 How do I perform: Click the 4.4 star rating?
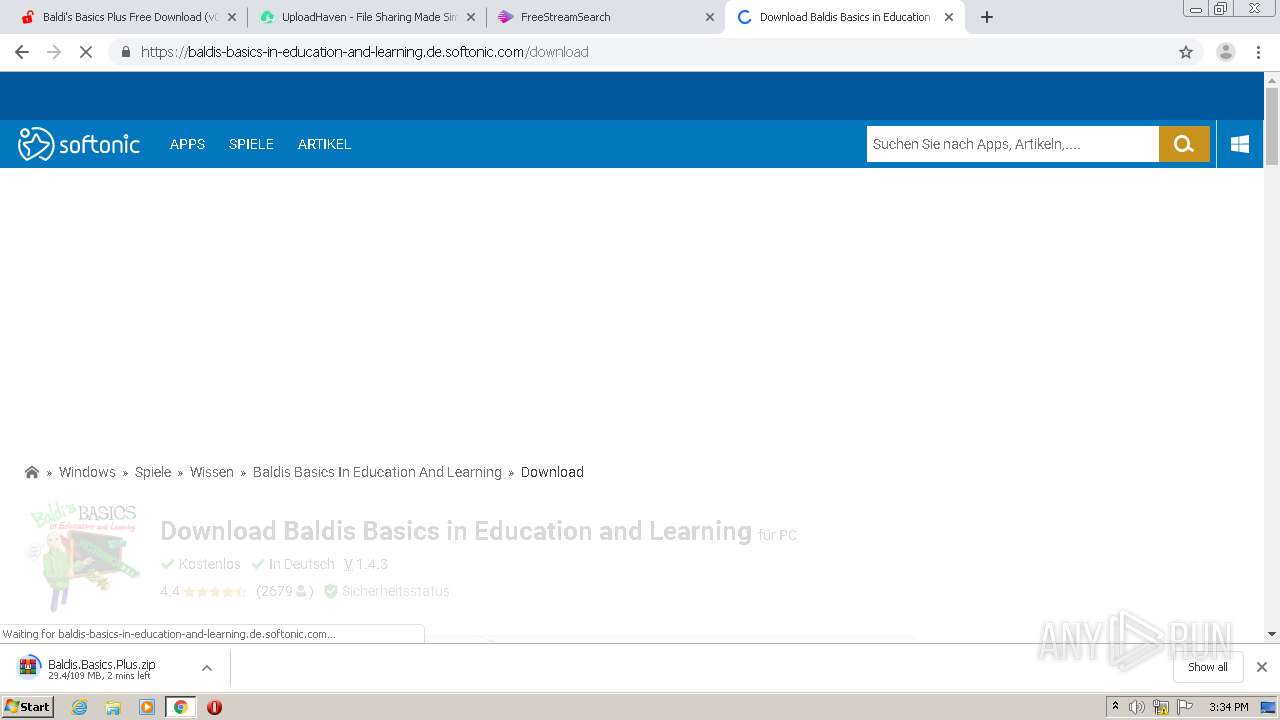(x=203, y=591)
